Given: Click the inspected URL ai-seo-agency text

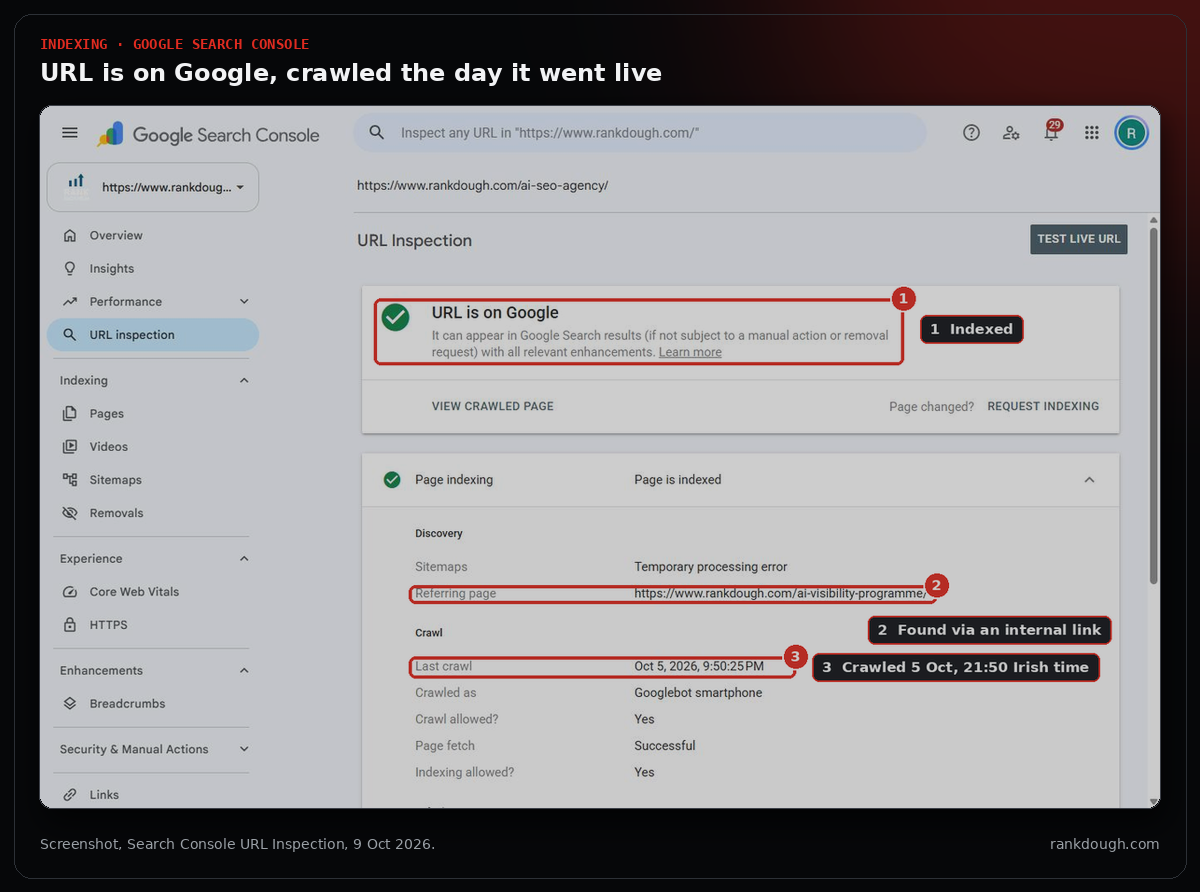Looking at the screenshot, I should [483, 186].
